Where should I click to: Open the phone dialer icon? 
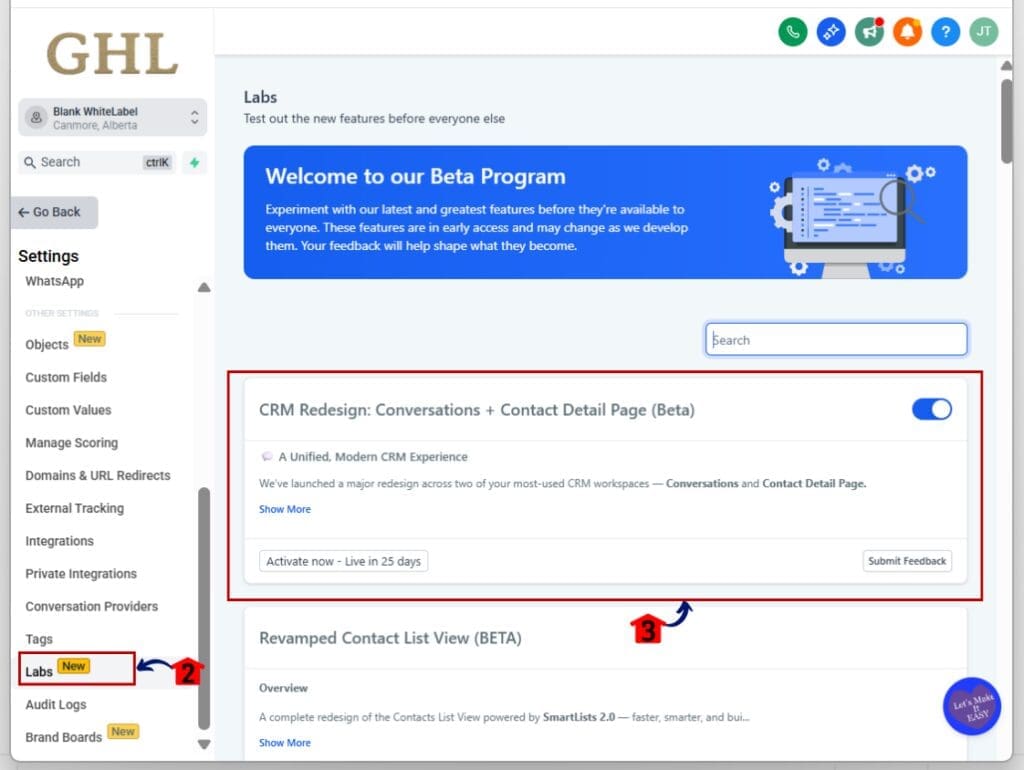click(x=792, y=32)
